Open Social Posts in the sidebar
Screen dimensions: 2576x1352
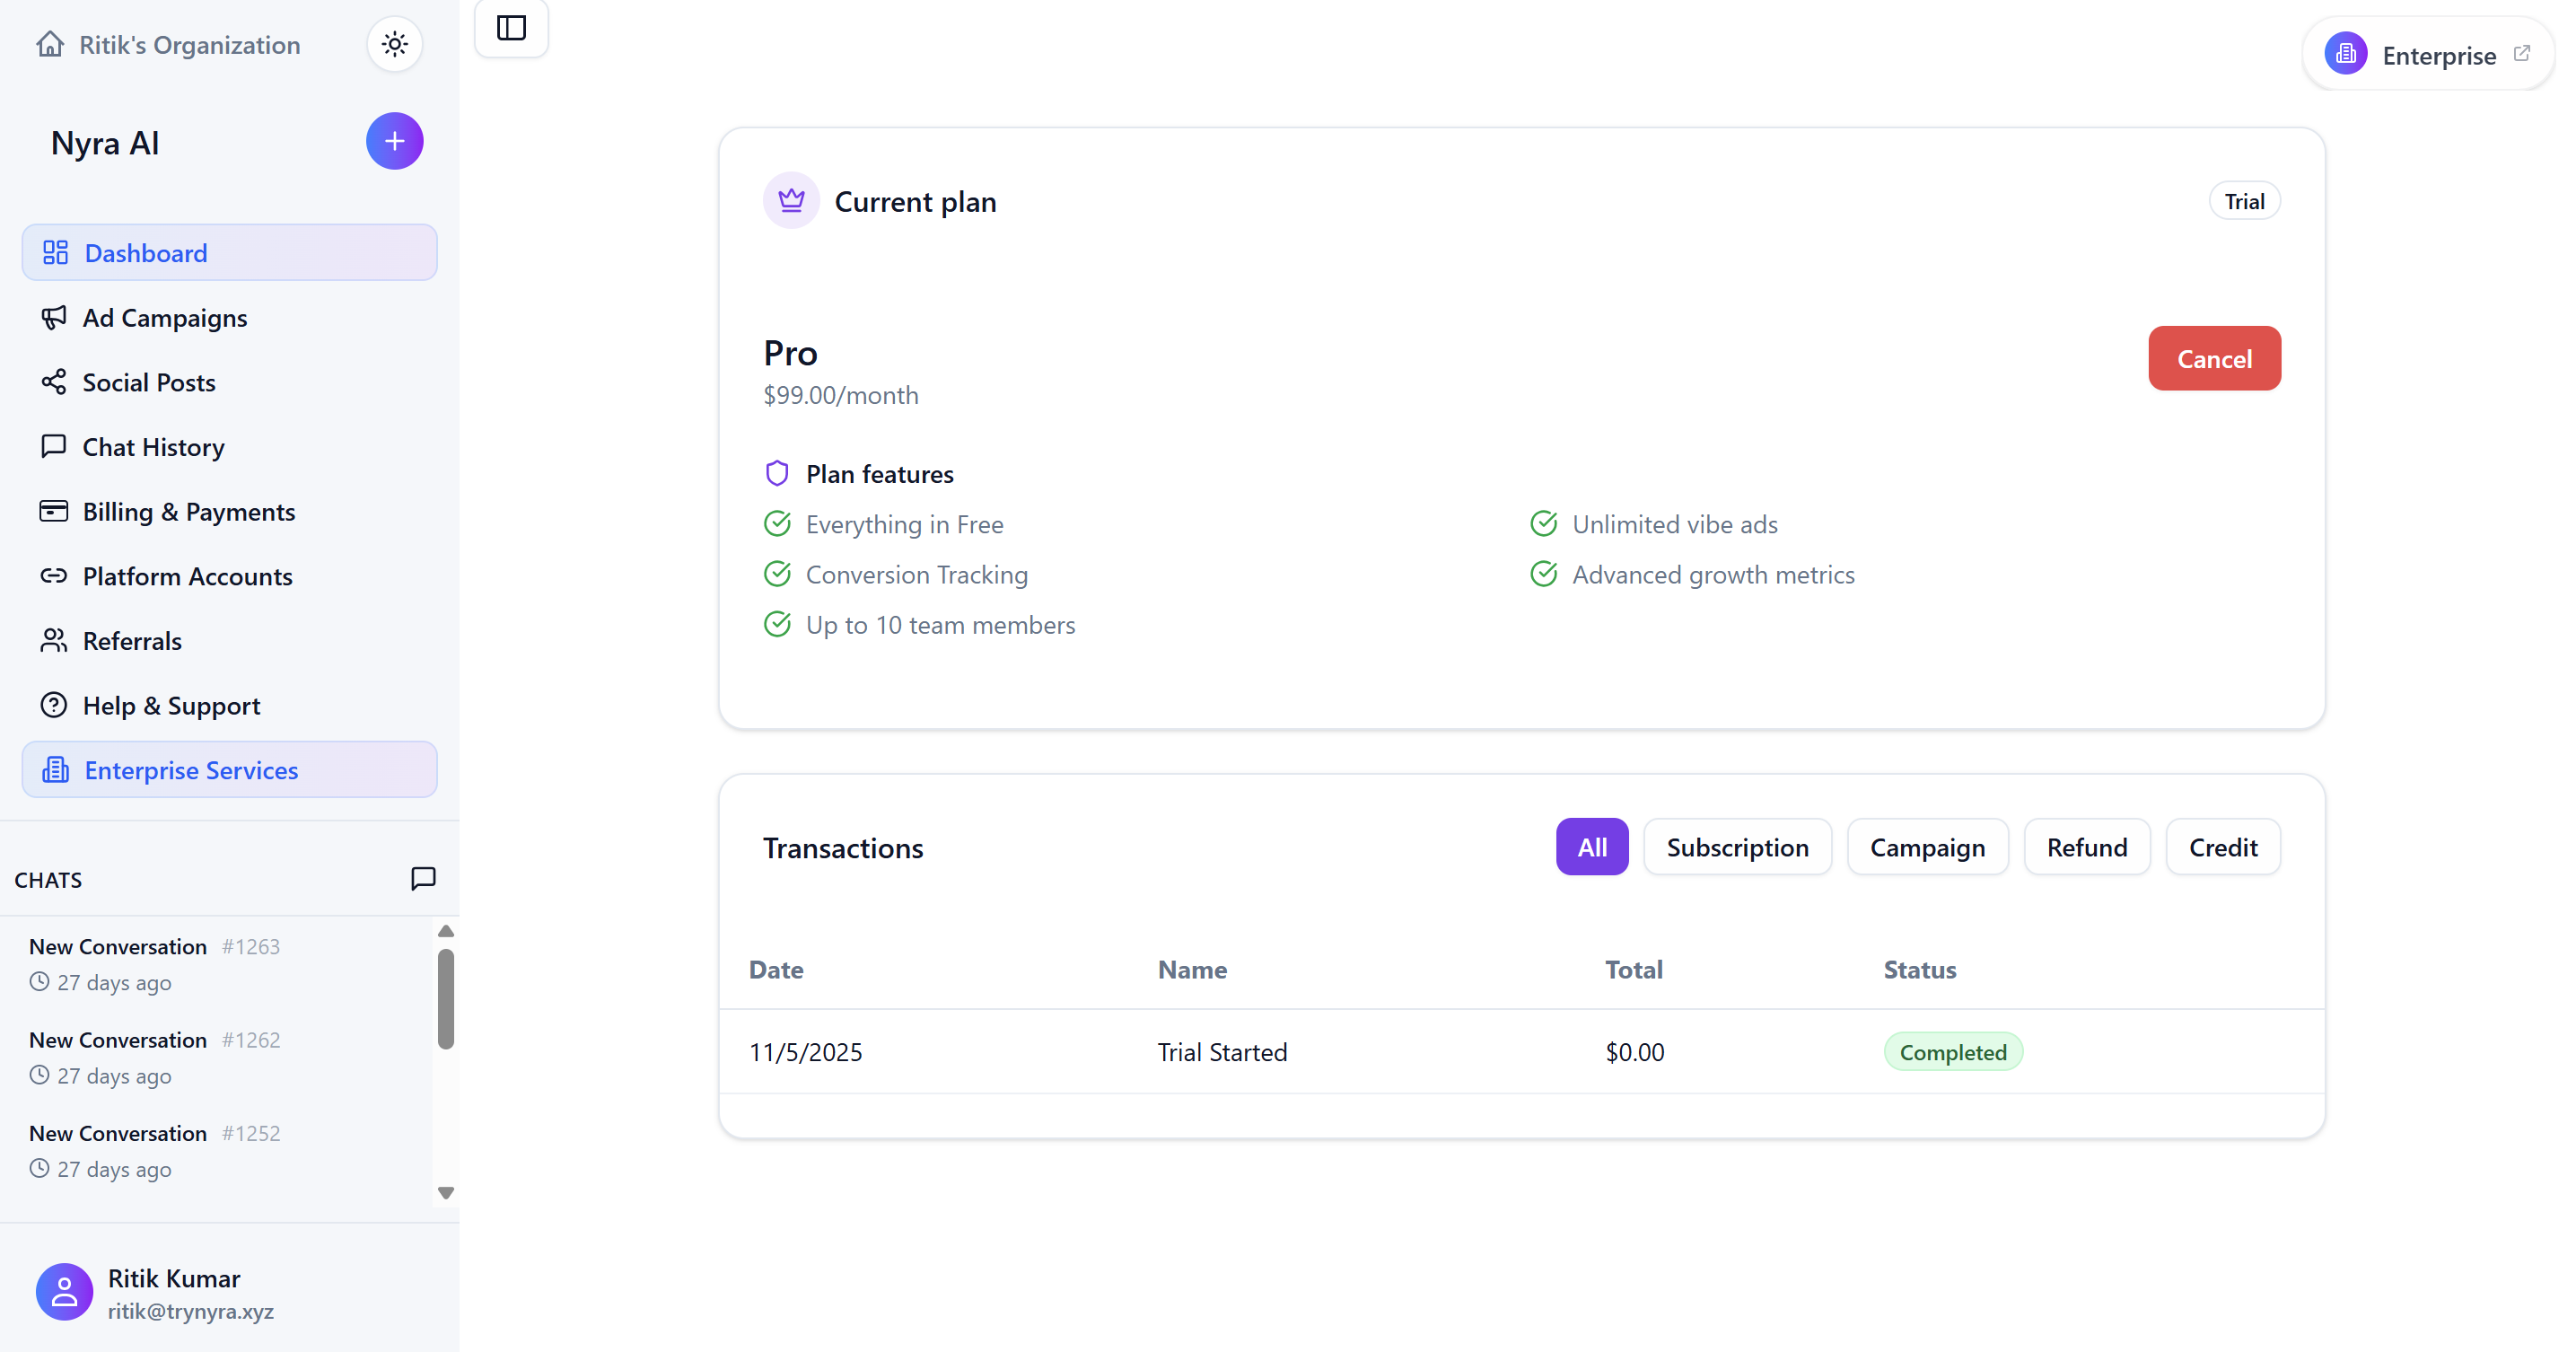[x=229, y=382]
